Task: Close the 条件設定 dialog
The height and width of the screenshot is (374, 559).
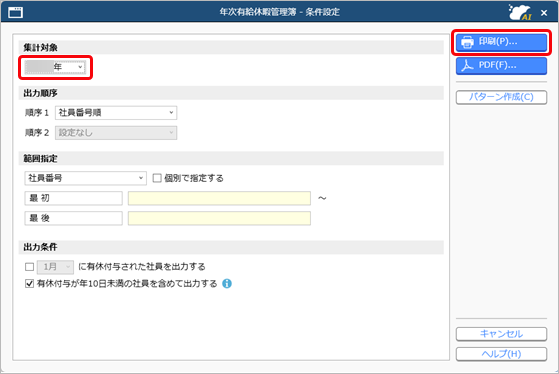Action: point(544,13)
